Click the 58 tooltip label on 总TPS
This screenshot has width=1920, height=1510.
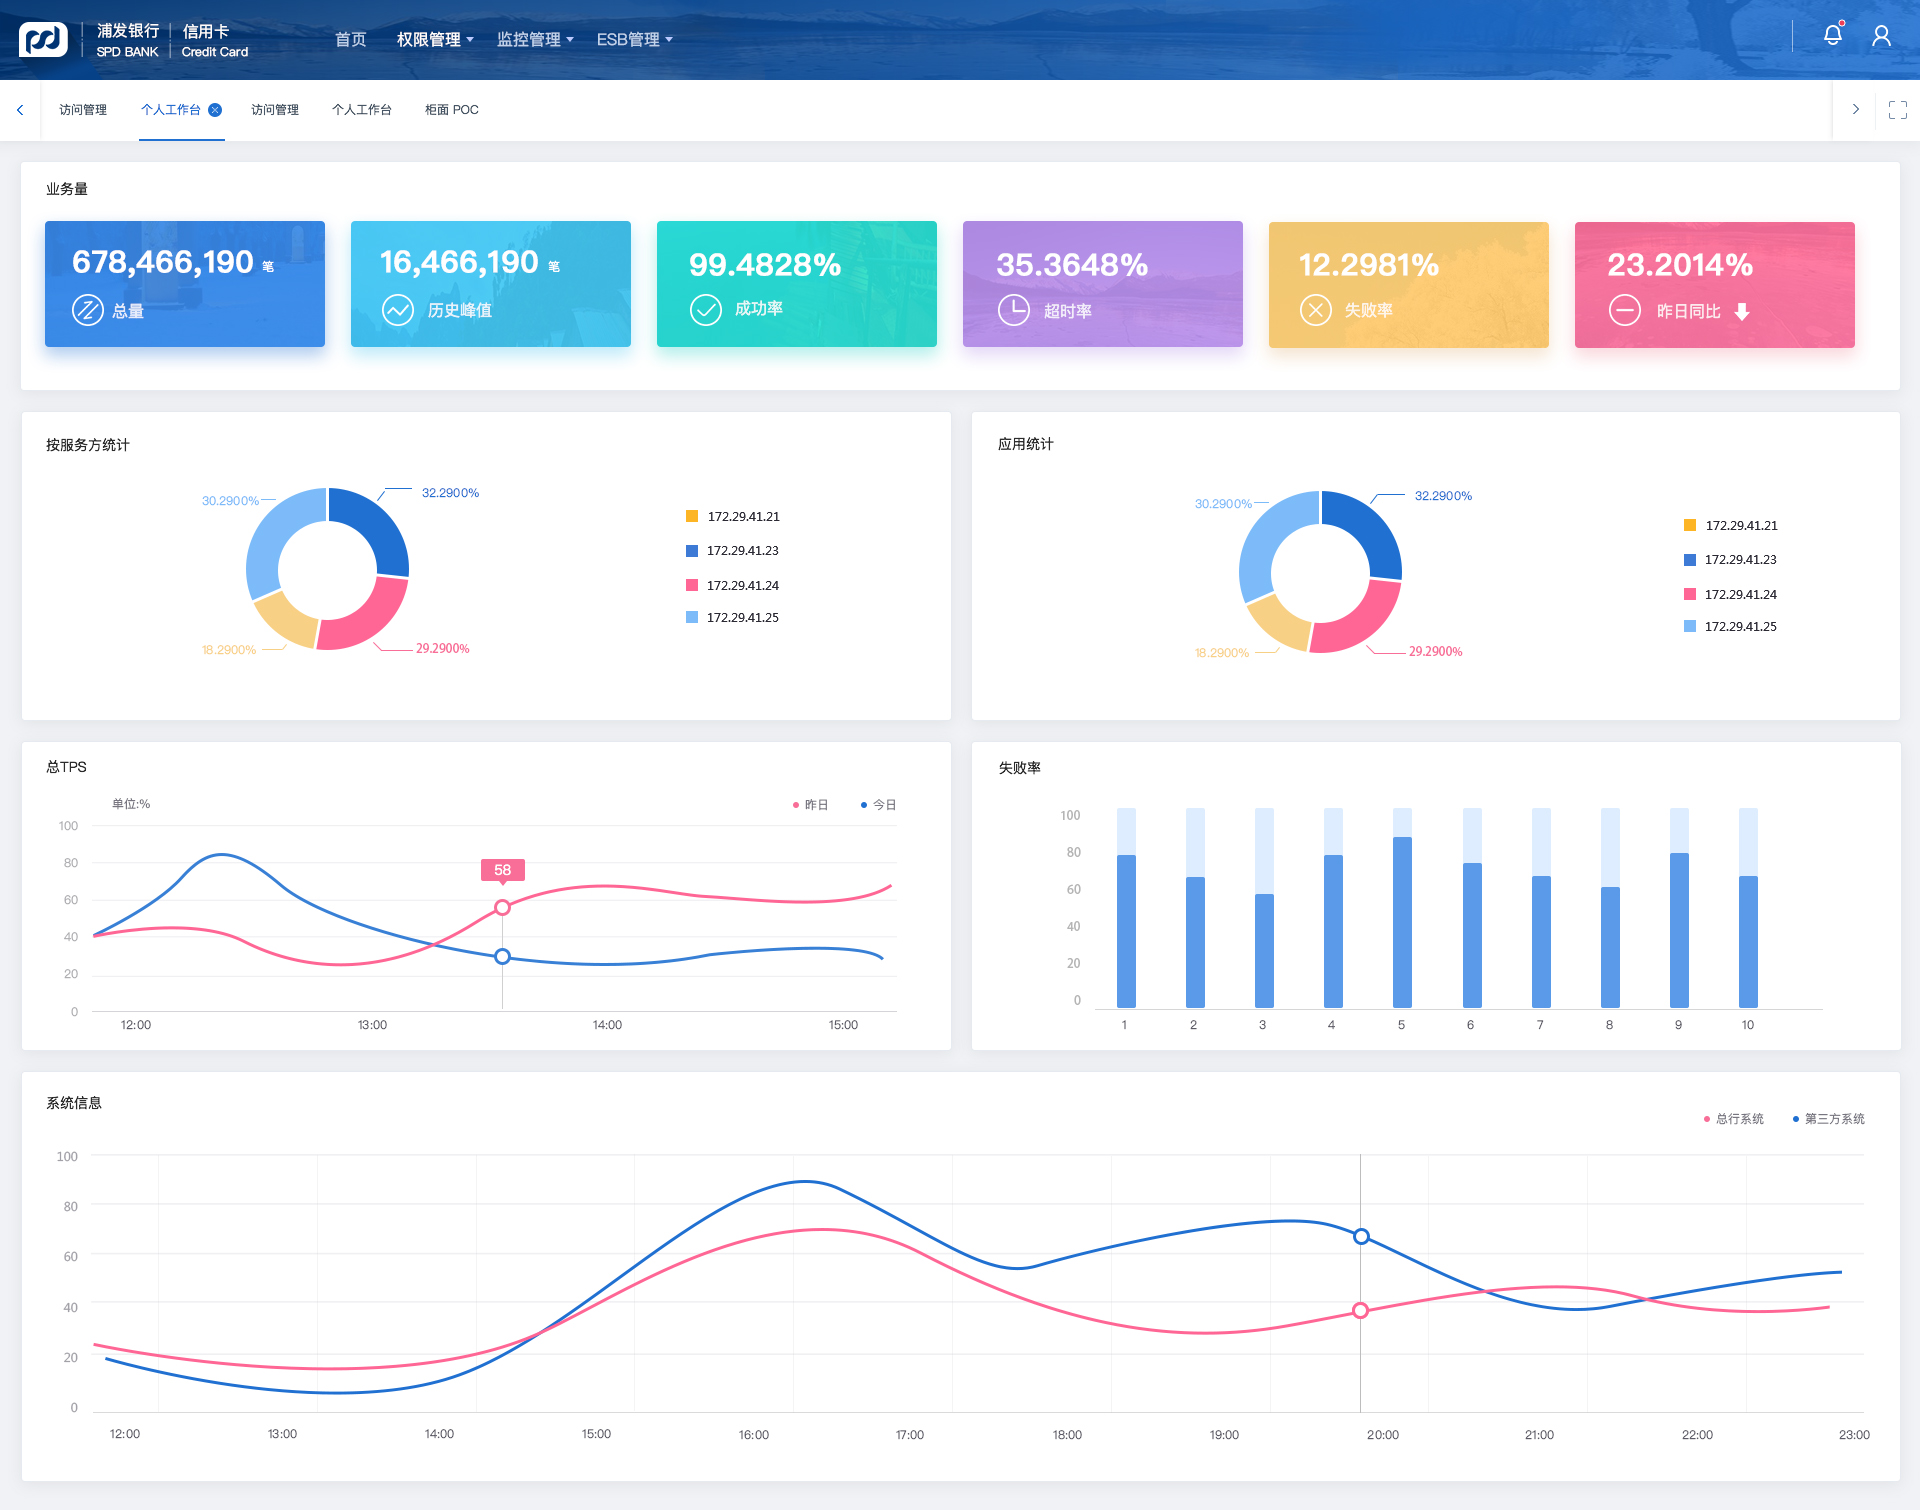(x=503, y=870)
